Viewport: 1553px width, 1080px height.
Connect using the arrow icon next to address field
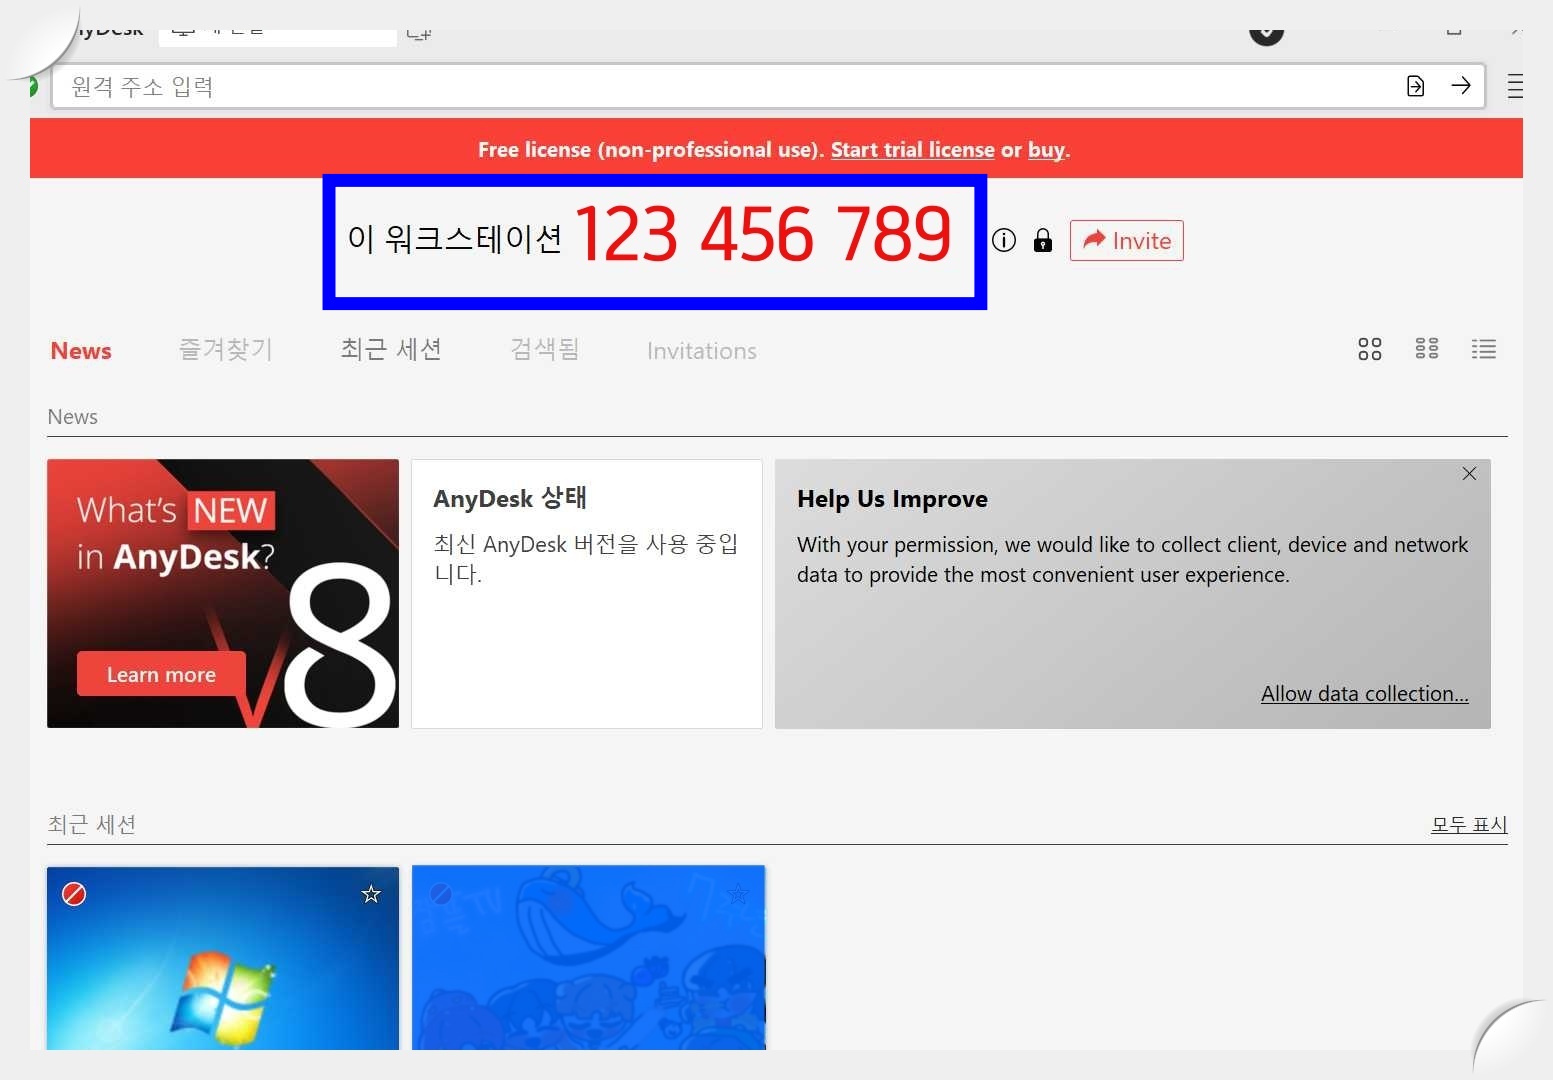click(x=1461, y=86)
